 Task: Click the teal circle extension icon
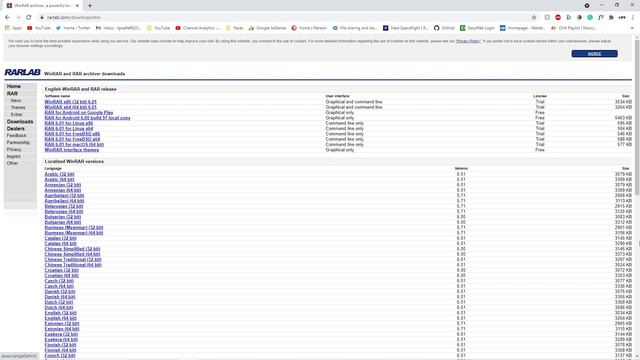[590, 18]
